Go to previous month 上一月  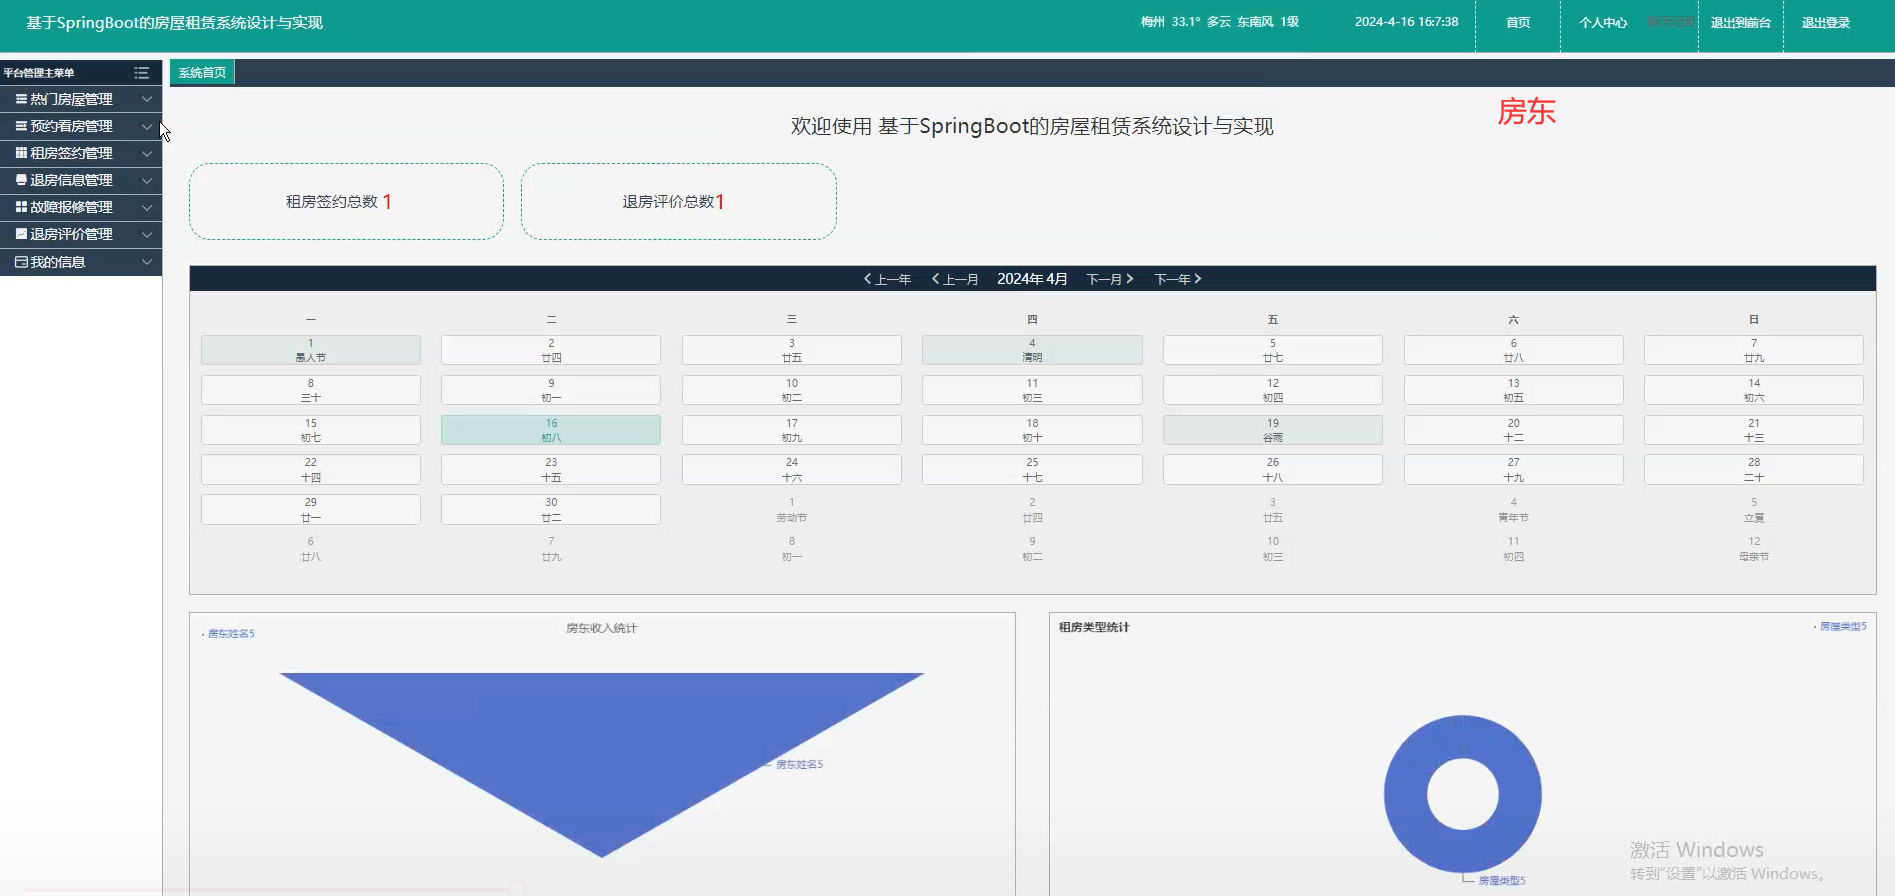(955, 279)
